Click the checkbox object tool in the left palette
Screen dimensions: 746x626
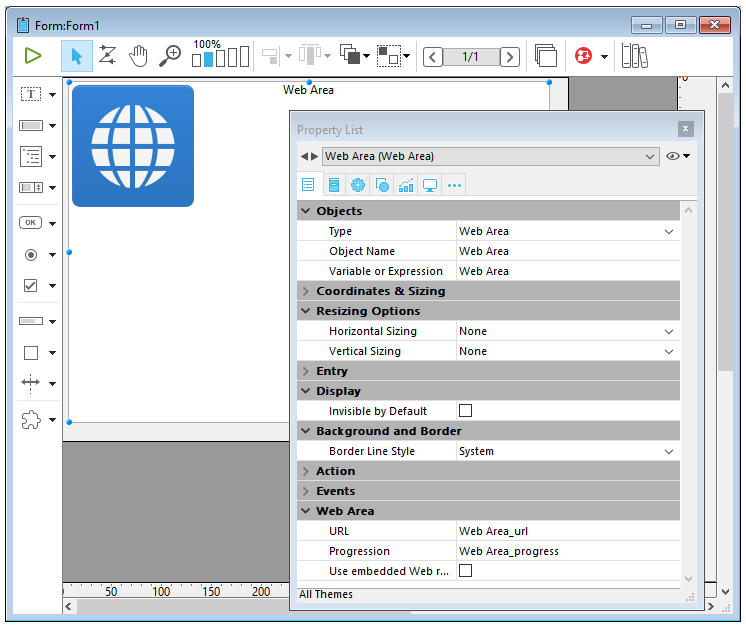click(x=31, y=285)
